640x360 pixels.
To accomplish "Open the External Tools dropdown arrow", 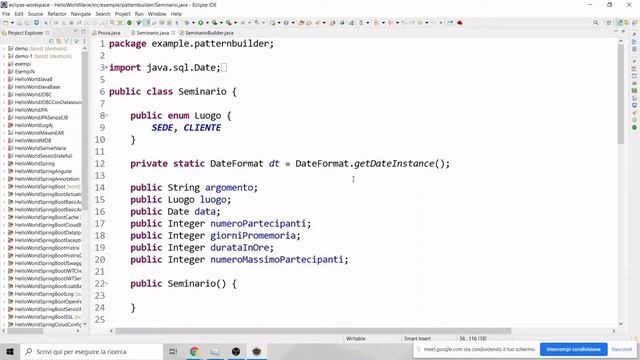I will coord(235,23).
